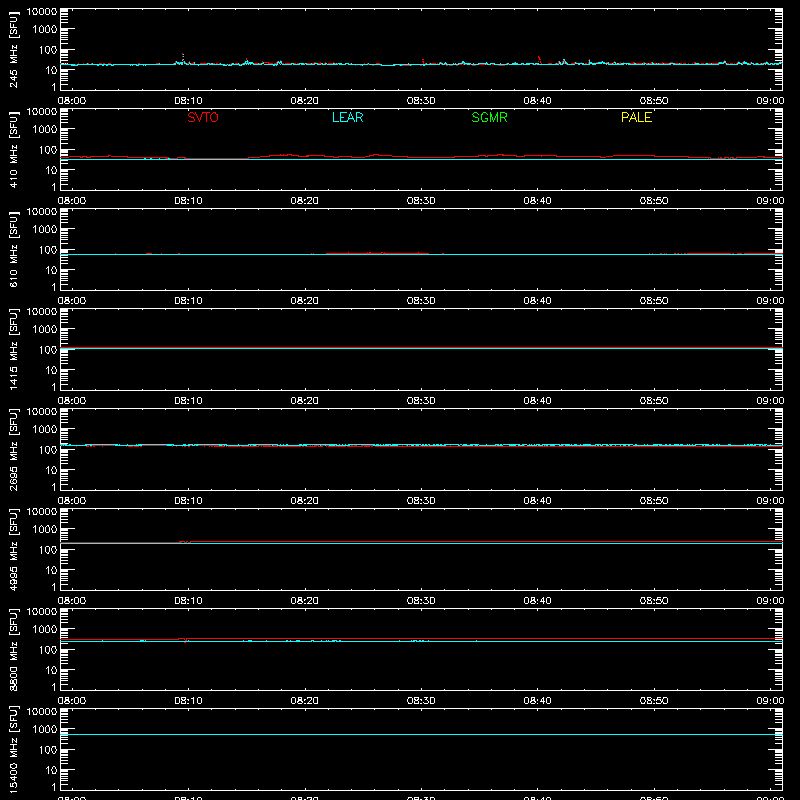Click 08:10 tick label below 245 MHz plot
Screen dimensions: 800x800
(x=188, y=101)
